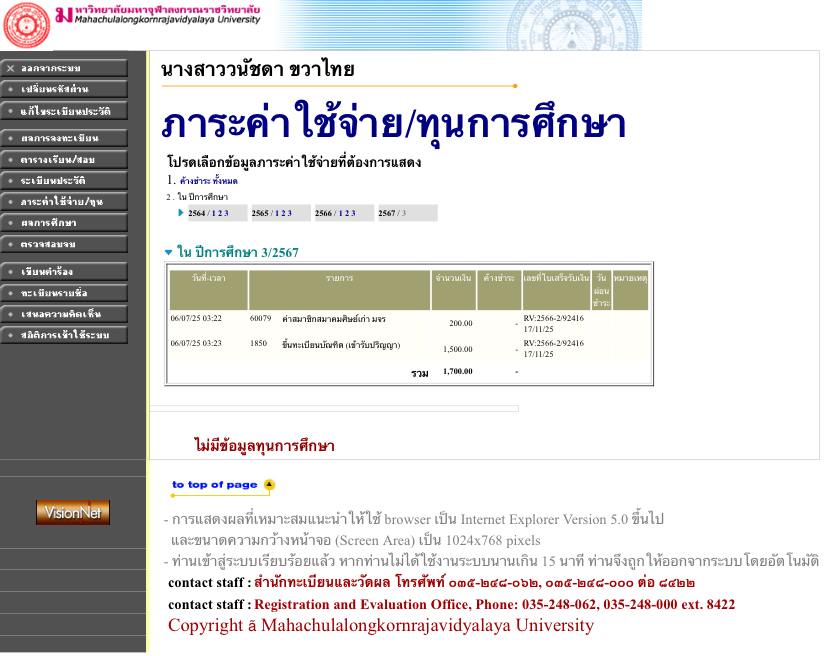Image resolution: width=828 pixels, height=656 pixels.
Task: Open เขียนคำร้อง petition menu
Action: click(64, 271)
